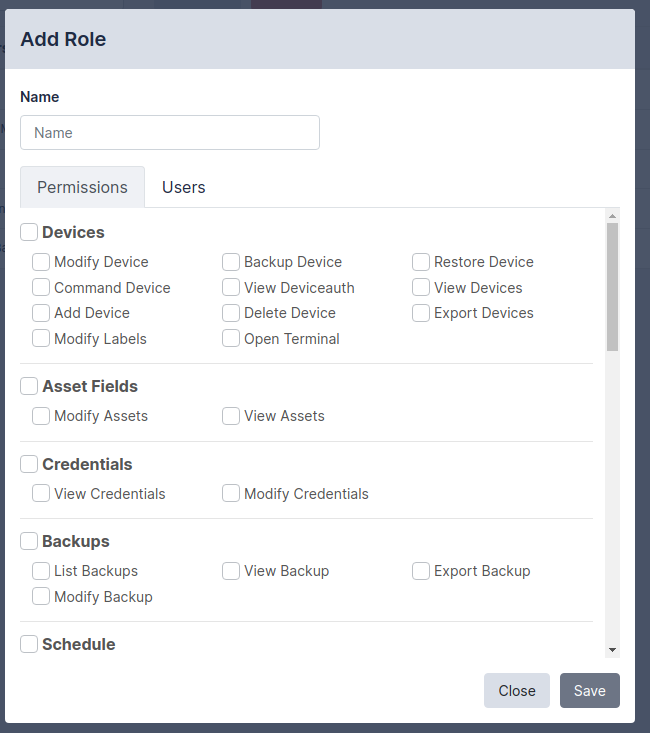The image size is (650, 733).
Task: Click the scroll down arrow
Action: coord(612,650)
